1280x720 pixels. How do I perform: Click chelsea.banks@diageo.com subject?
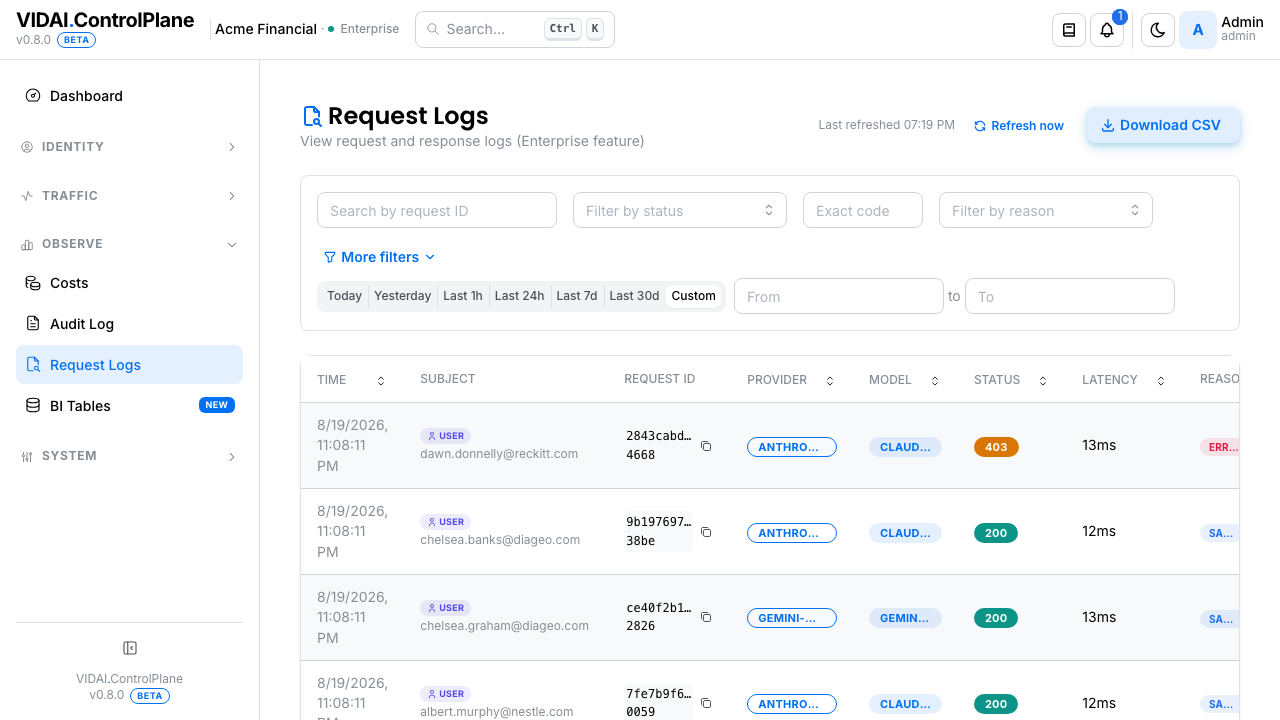(500, 539)
